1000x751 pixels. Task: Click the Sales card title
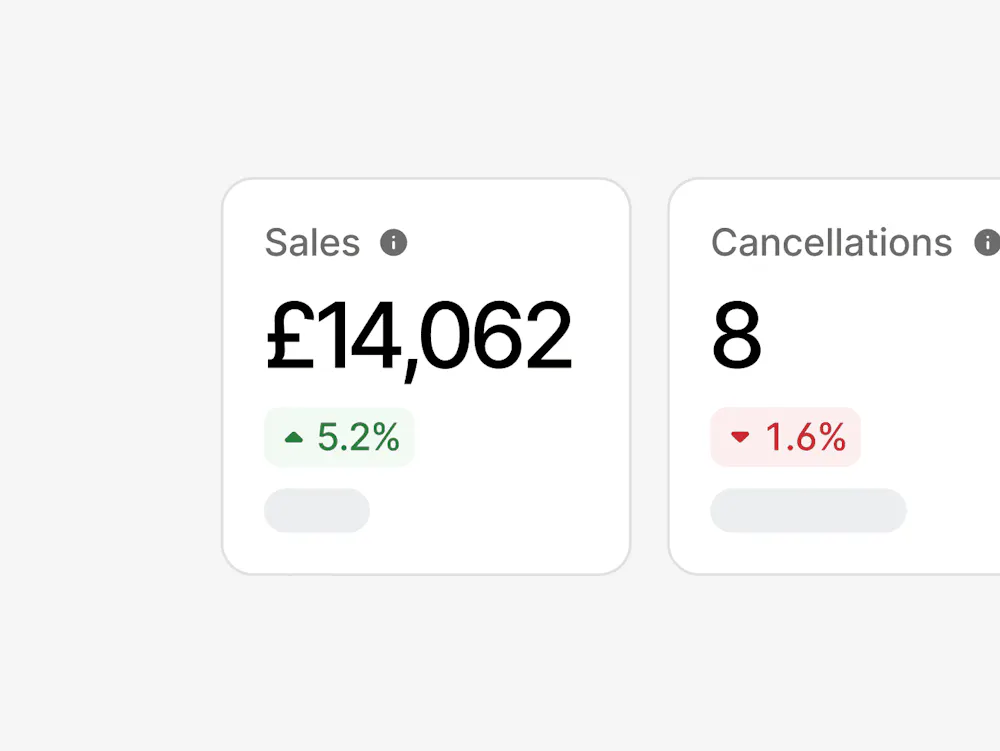(x=312, y=242)
